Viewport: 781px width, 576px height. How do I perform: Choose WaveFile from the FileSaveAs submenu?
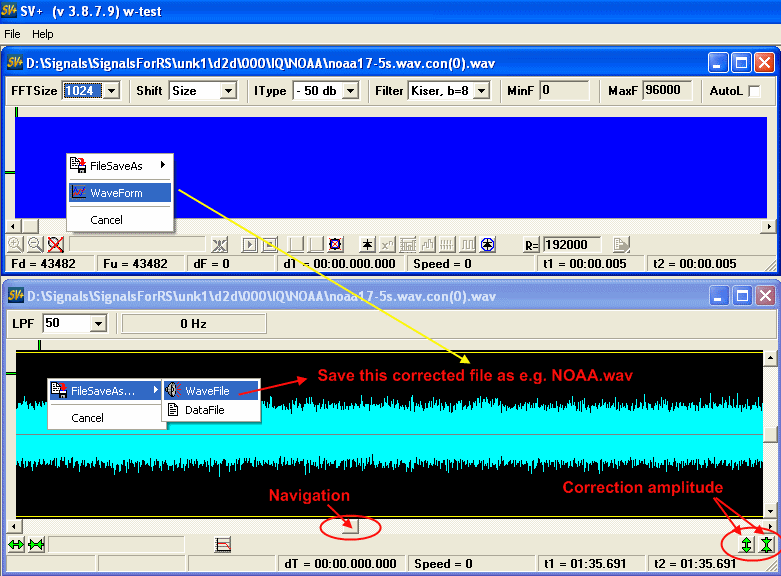pyautogui.click(x=205, y=391)
